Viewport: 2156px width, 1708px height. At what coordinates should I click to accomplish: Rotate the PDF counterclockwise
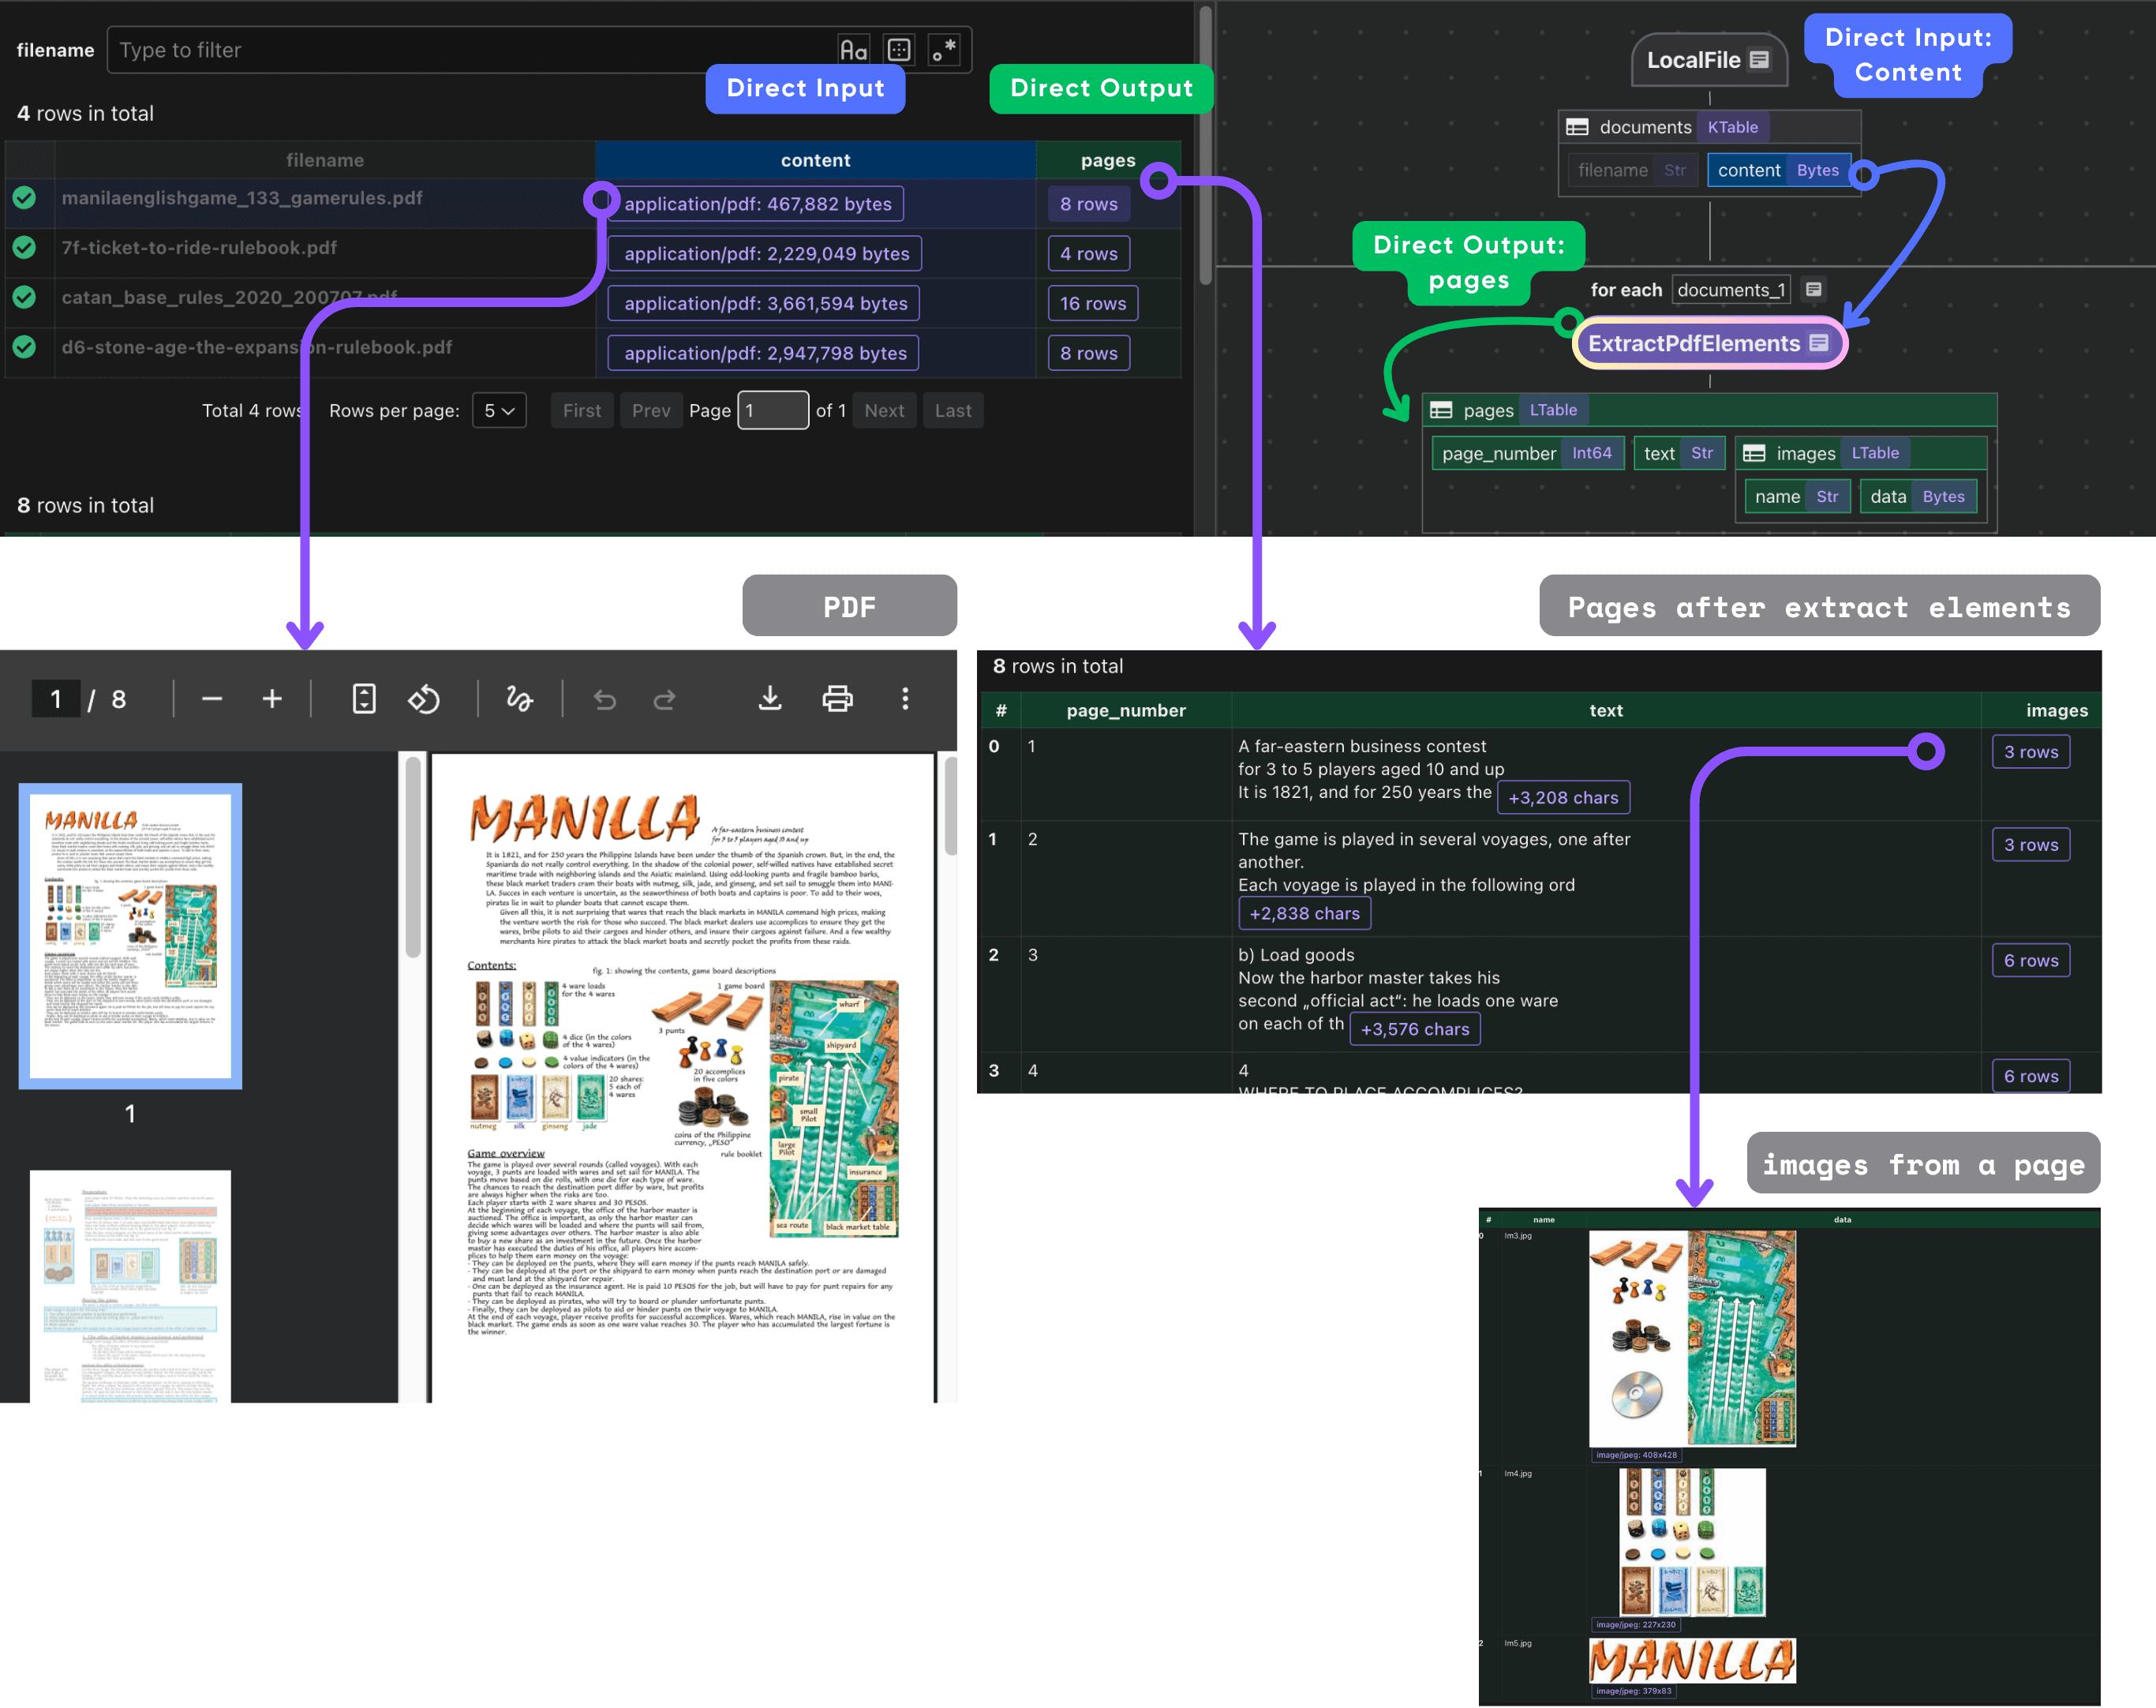pos(424,699)
